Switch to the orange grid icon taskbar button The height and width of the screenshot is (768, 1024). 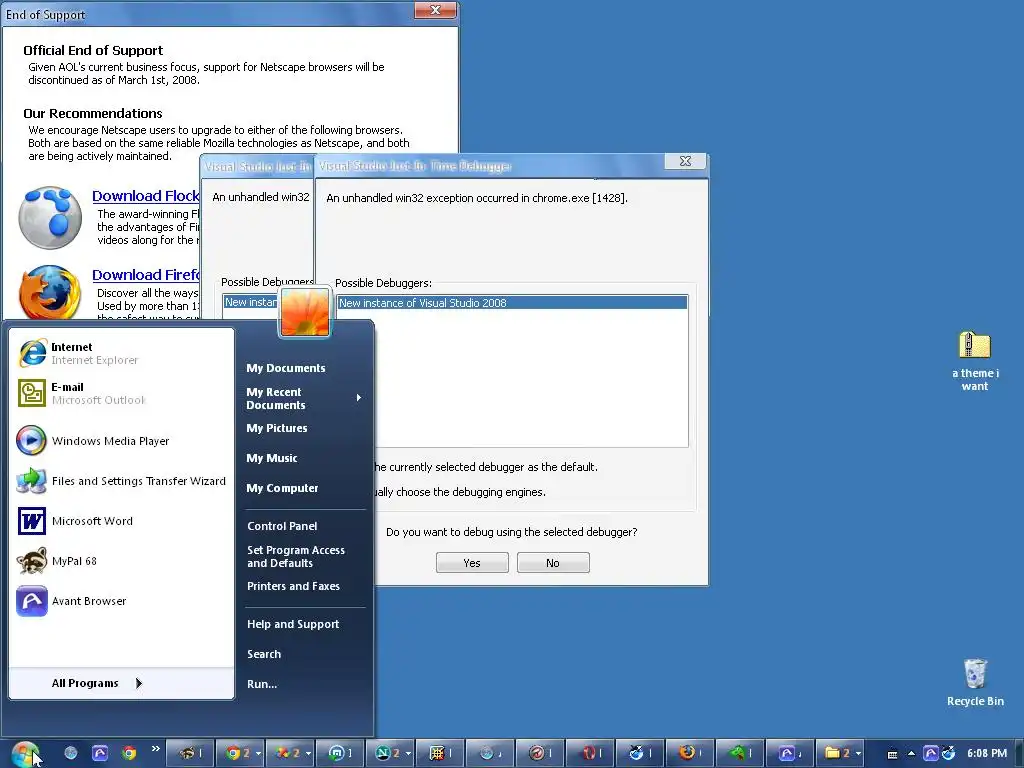(x=440, y=753)
